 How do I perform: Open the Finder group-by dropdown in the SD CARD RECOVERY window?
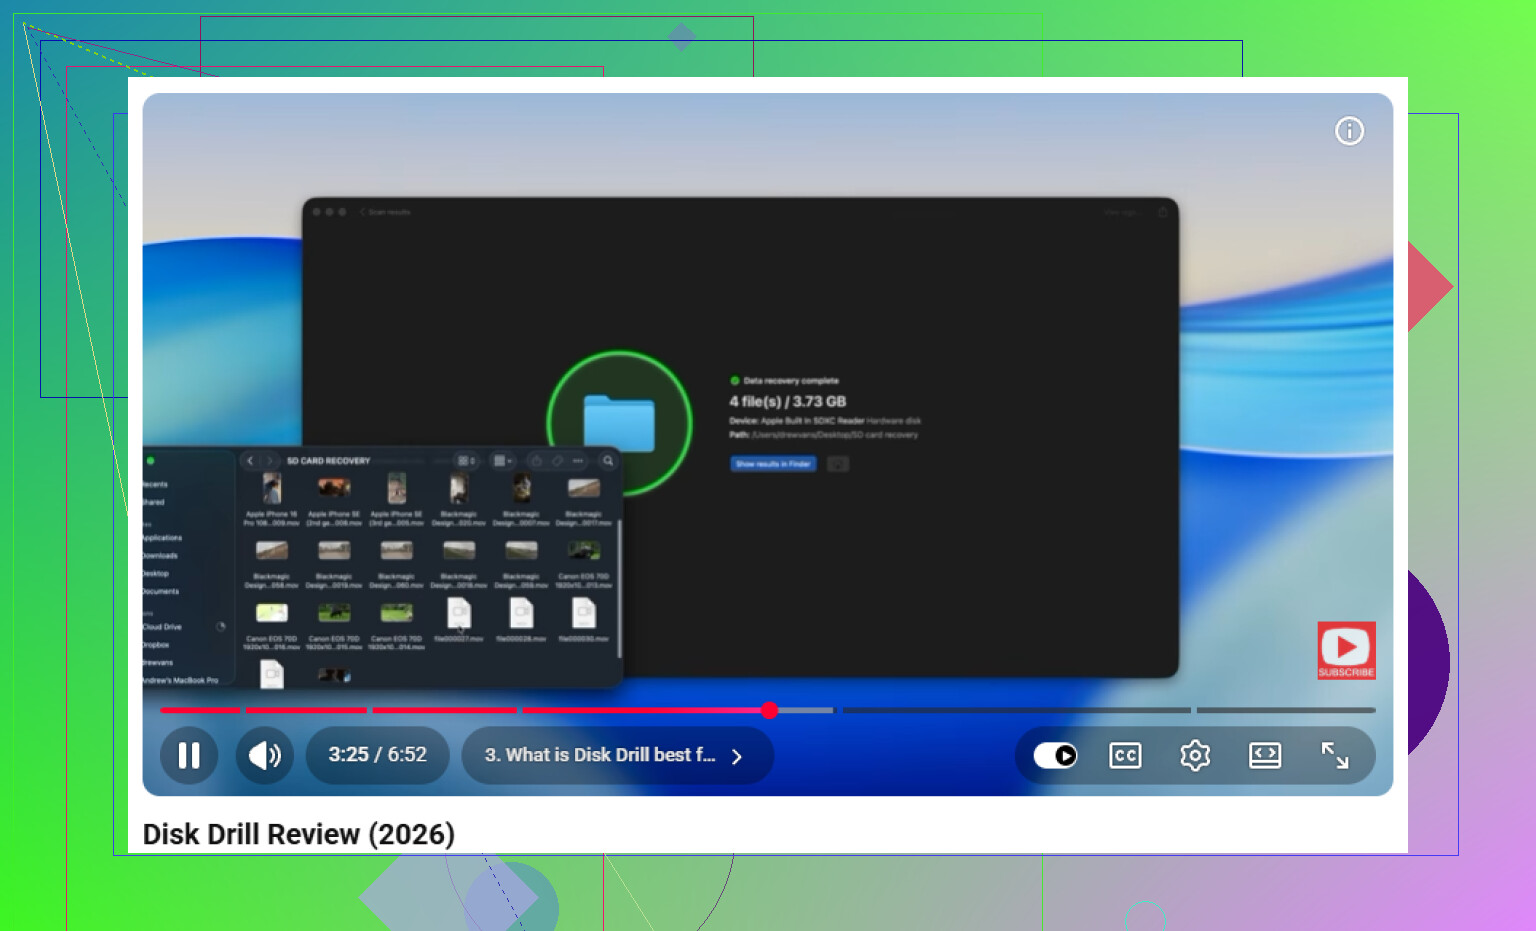(x=502, y=461)
